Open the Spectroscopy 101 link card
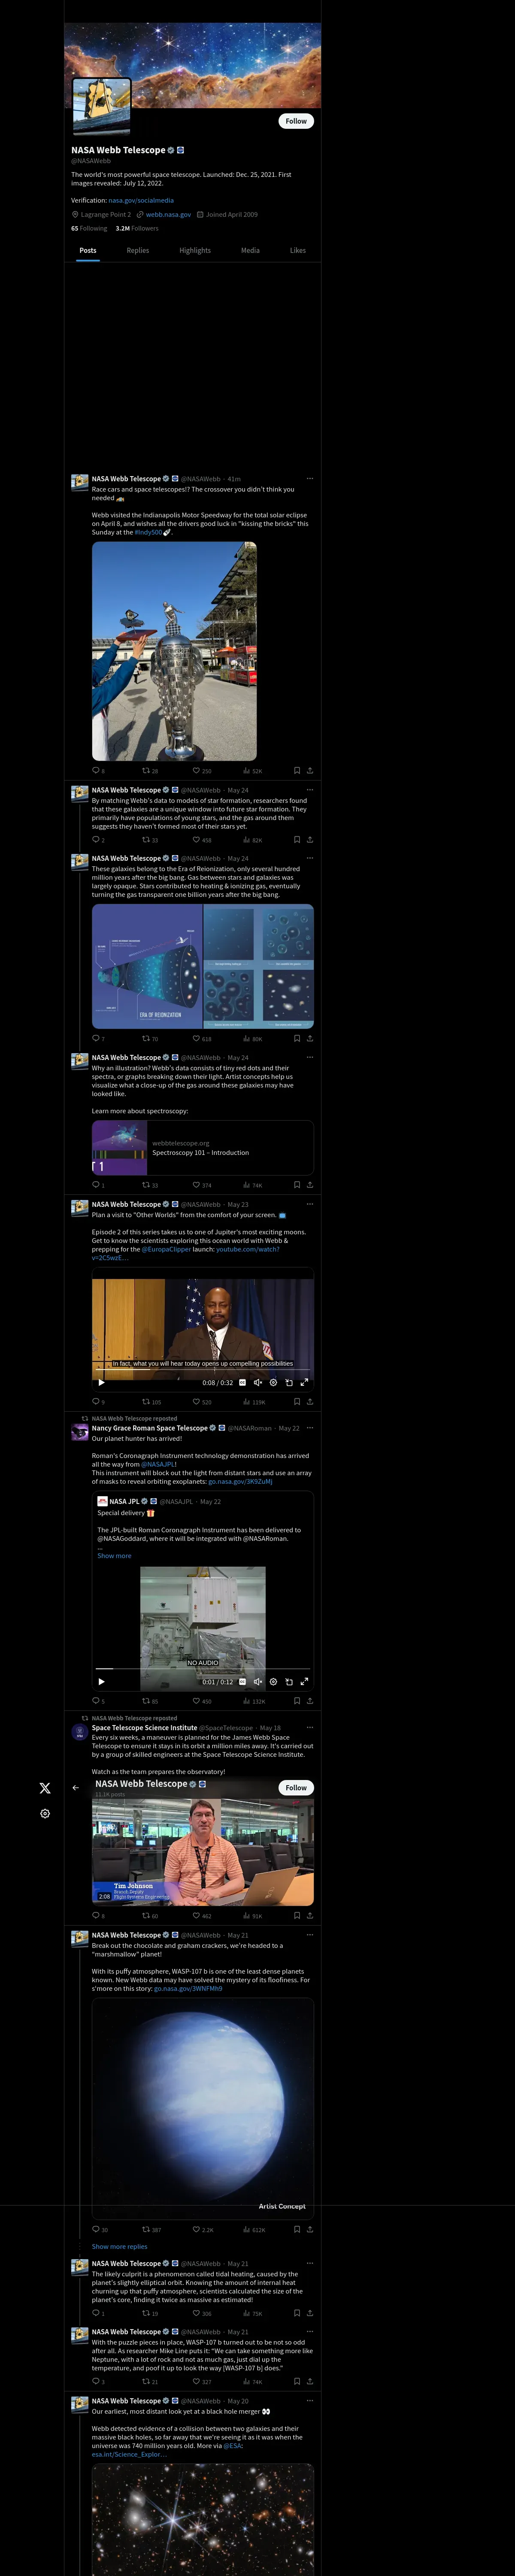 coord(203,1147)
